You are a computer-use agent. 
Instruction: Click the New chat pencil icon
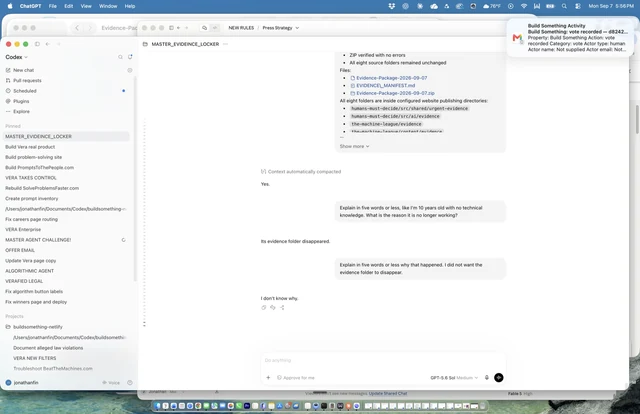pyautogui.click(x=8, y=70)
